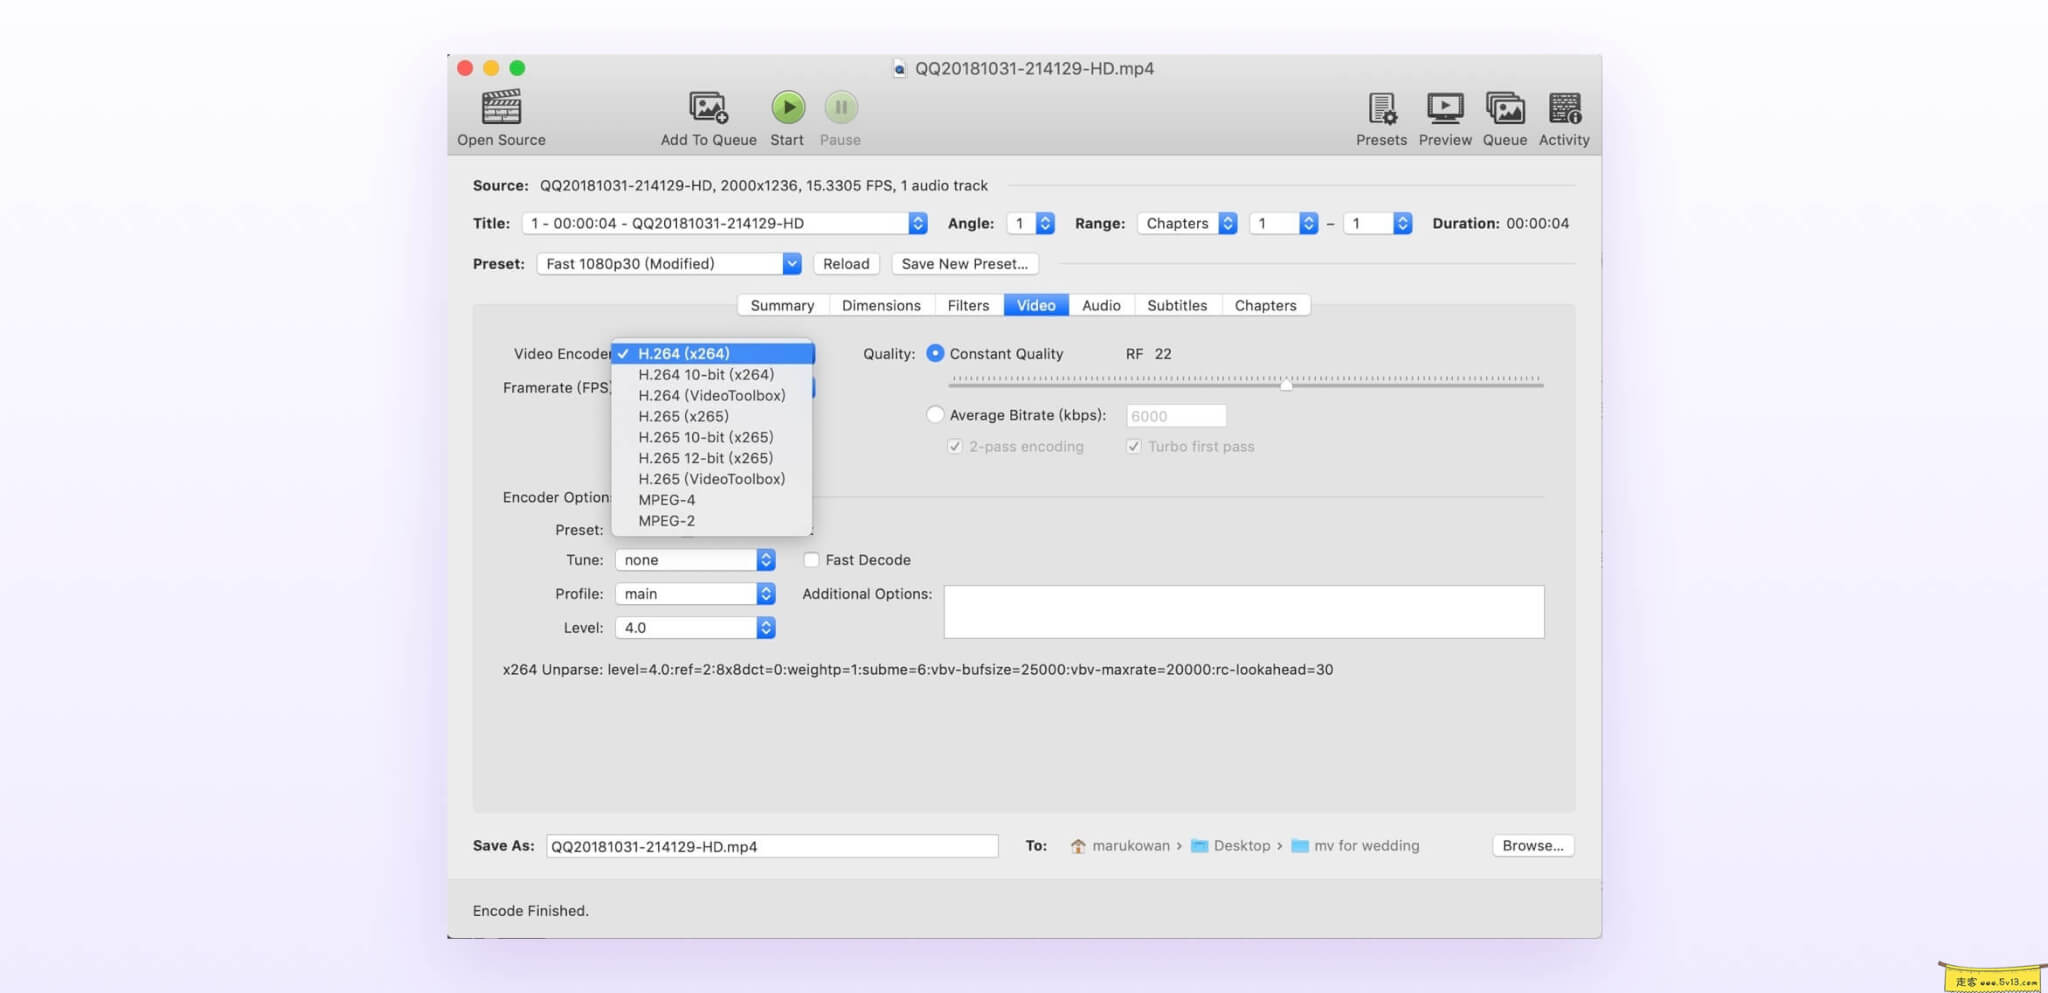
Task: Show the Queue window icon
Action: 1504,108
